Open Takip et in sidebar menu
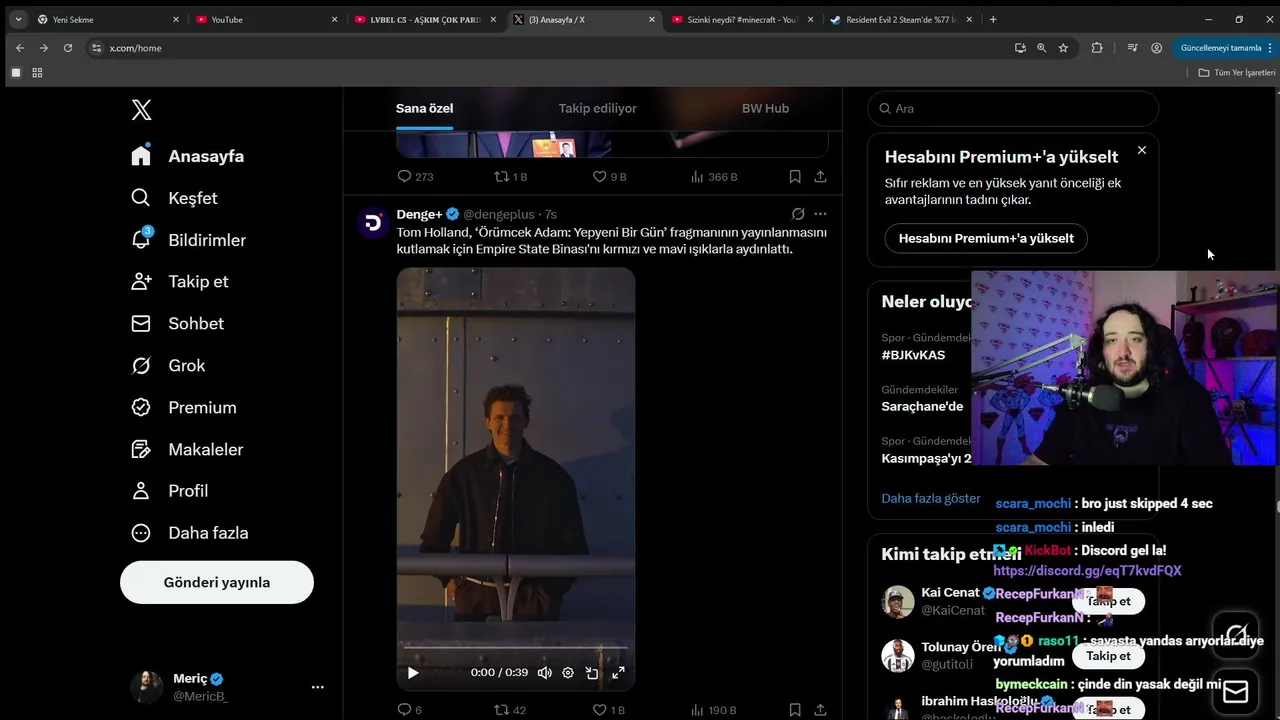 [179, 281]
